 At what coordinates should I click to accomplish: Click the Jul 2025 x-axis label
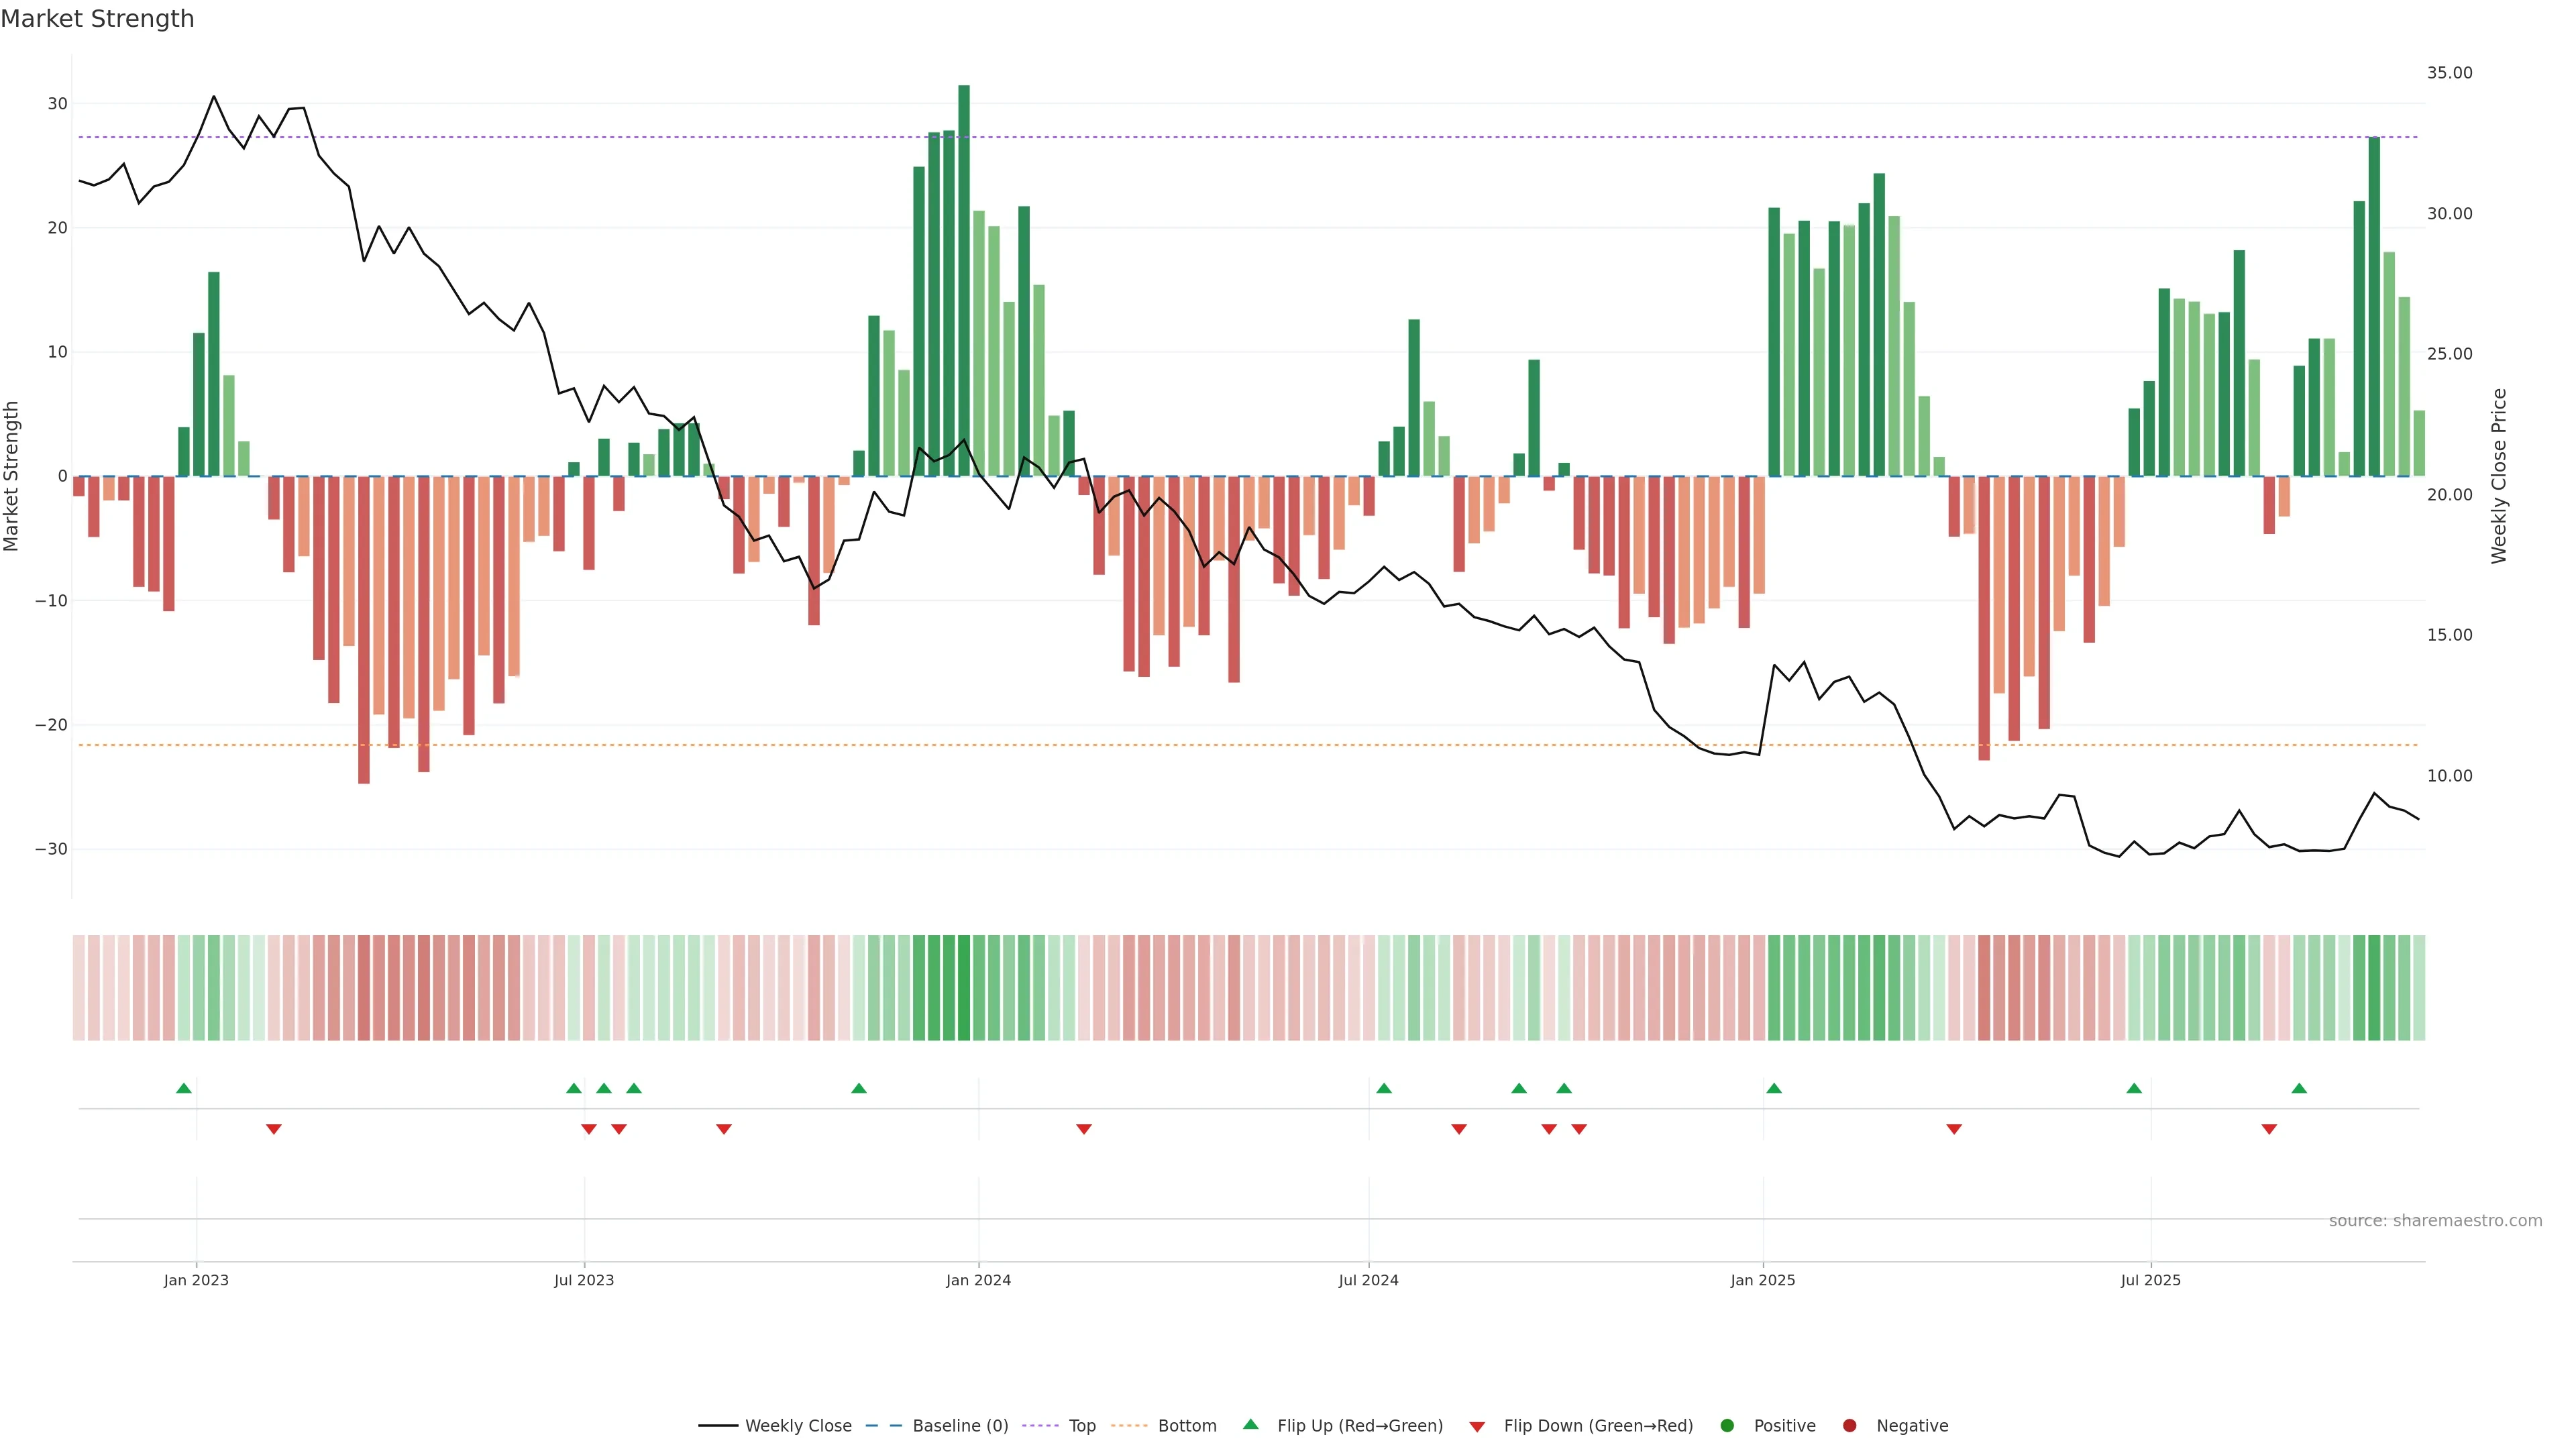pyautogui.click(x=2150, y=1280)
